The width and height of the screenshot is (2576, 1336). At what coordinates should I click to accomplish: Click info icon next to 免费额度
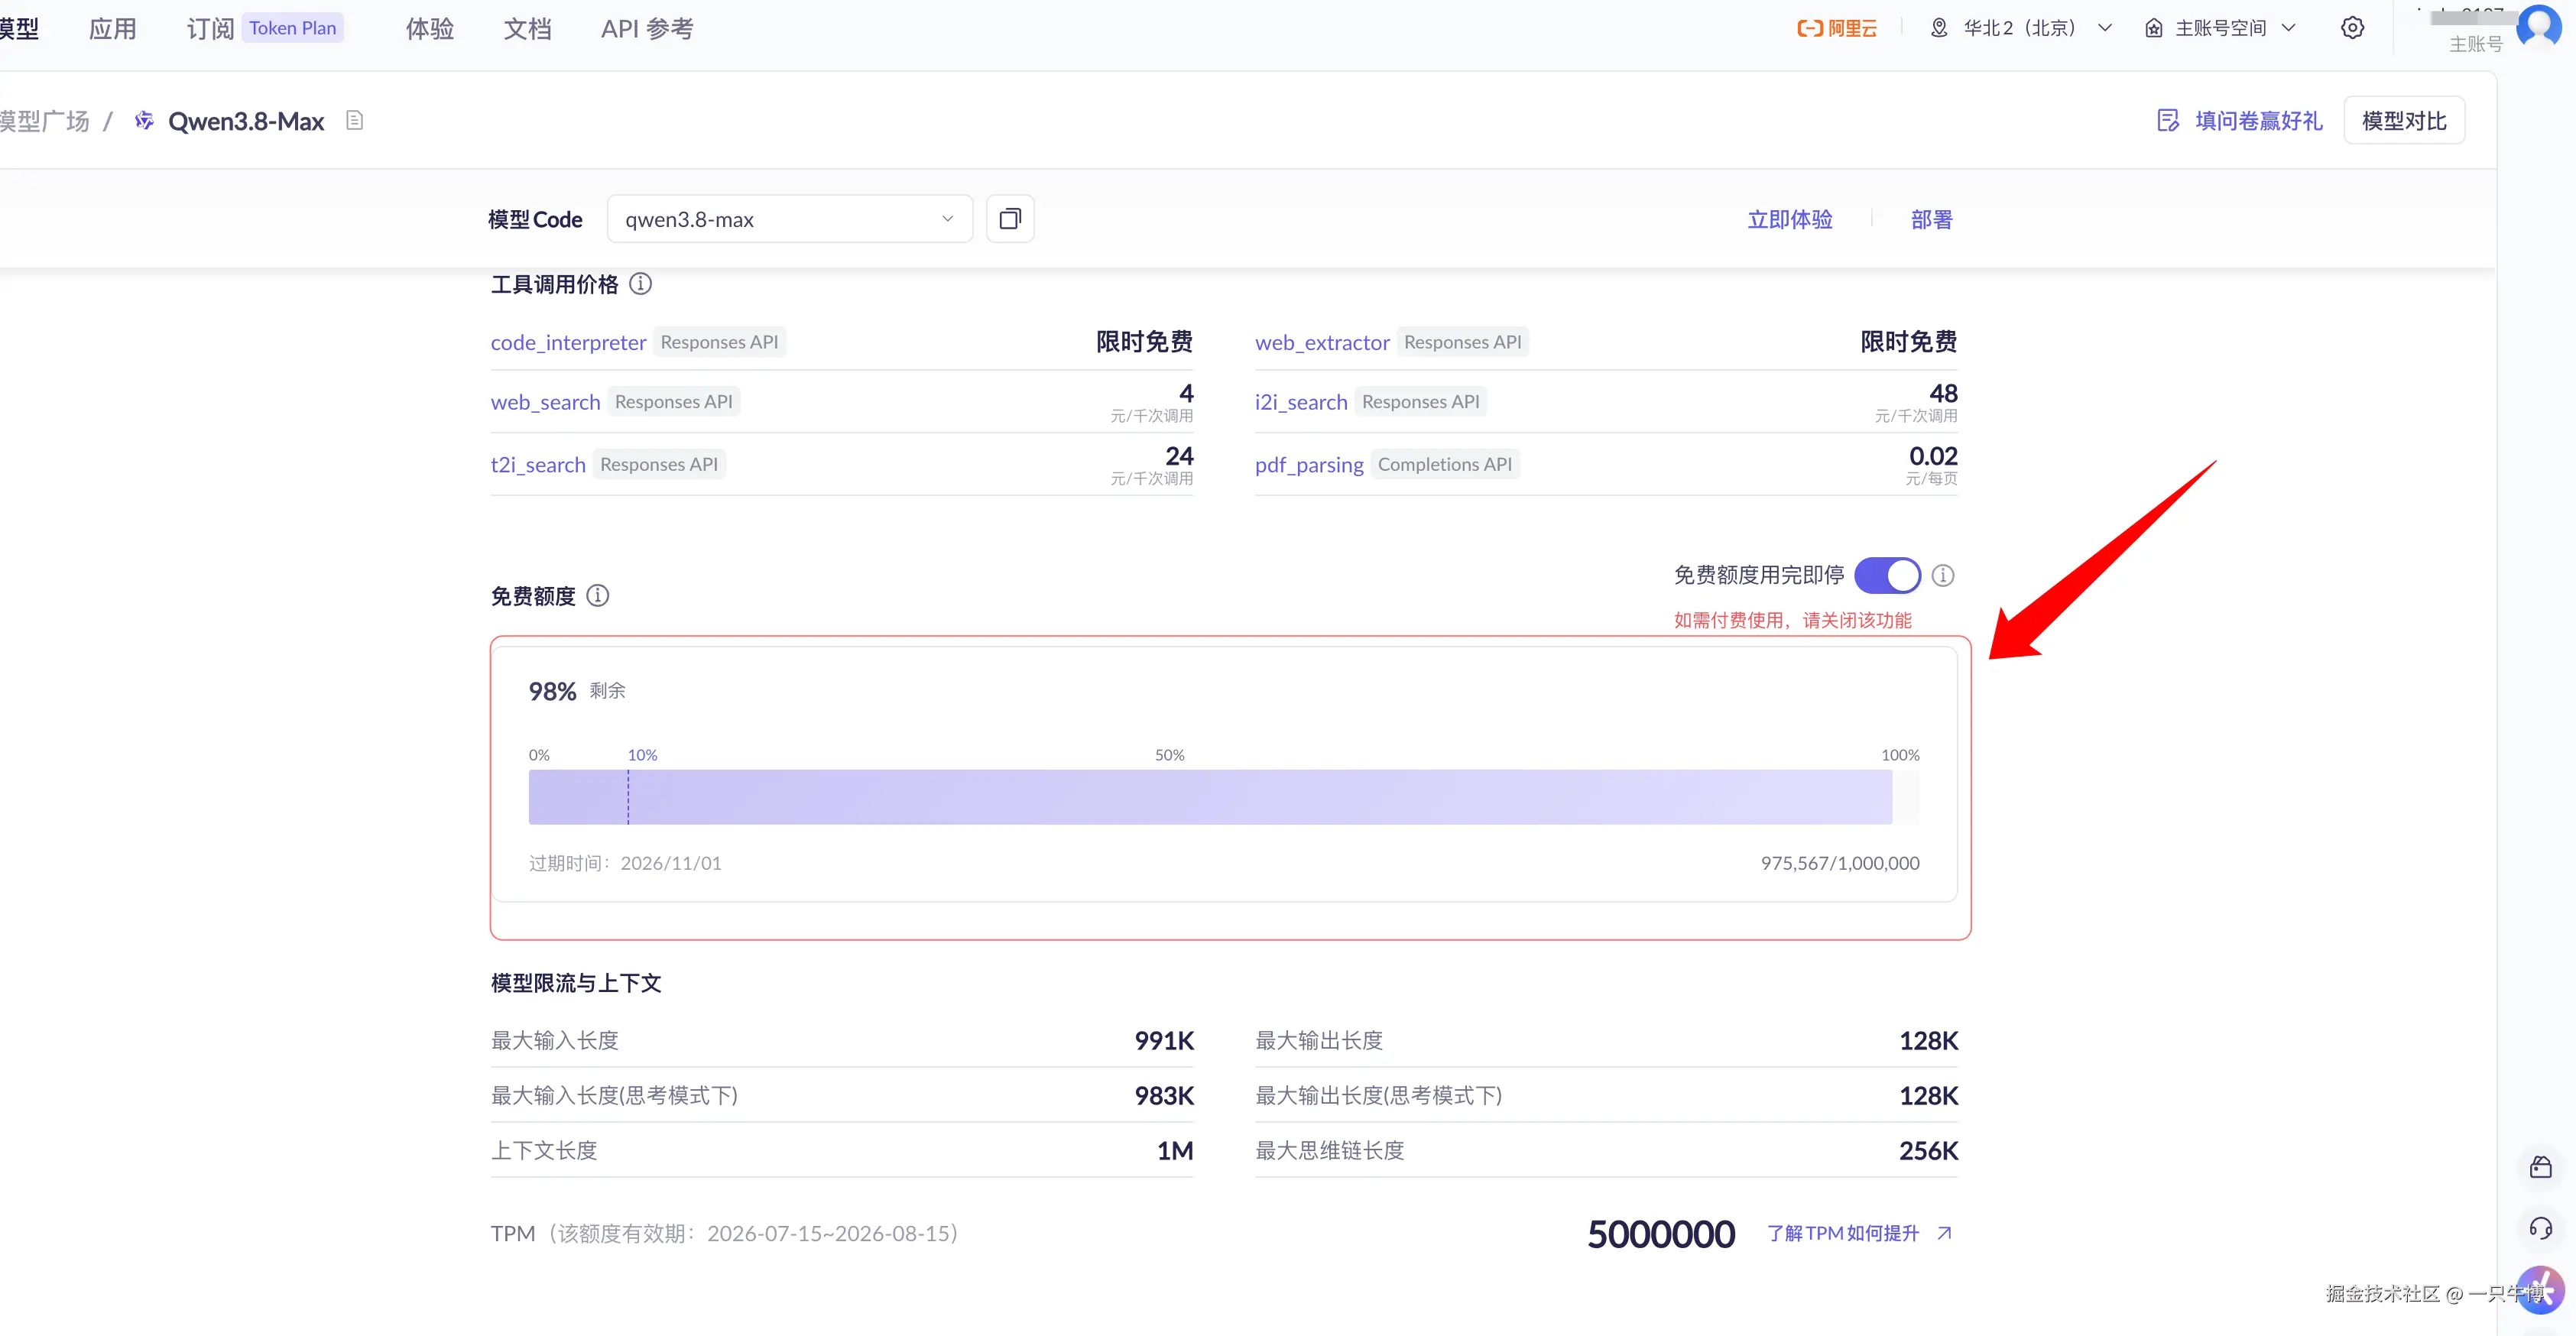(x=597, y=596)
